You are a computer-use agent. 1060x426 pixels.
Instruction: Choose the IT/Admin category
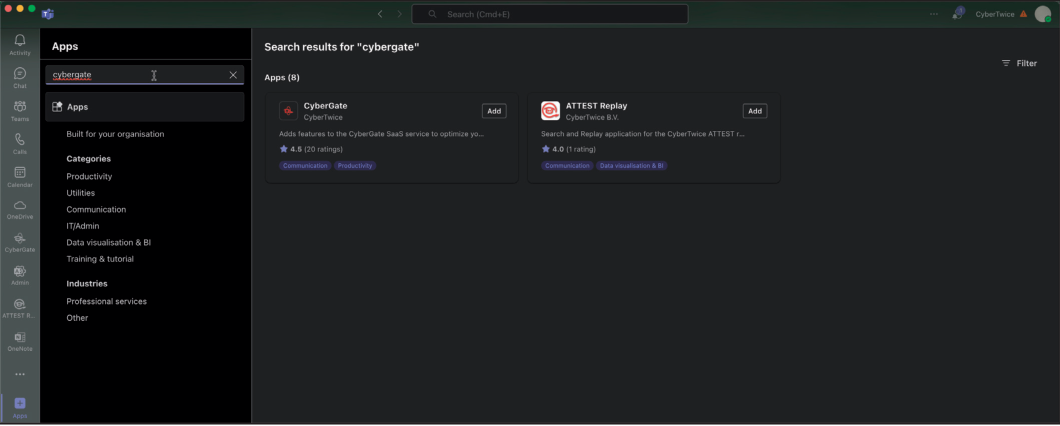82,226
